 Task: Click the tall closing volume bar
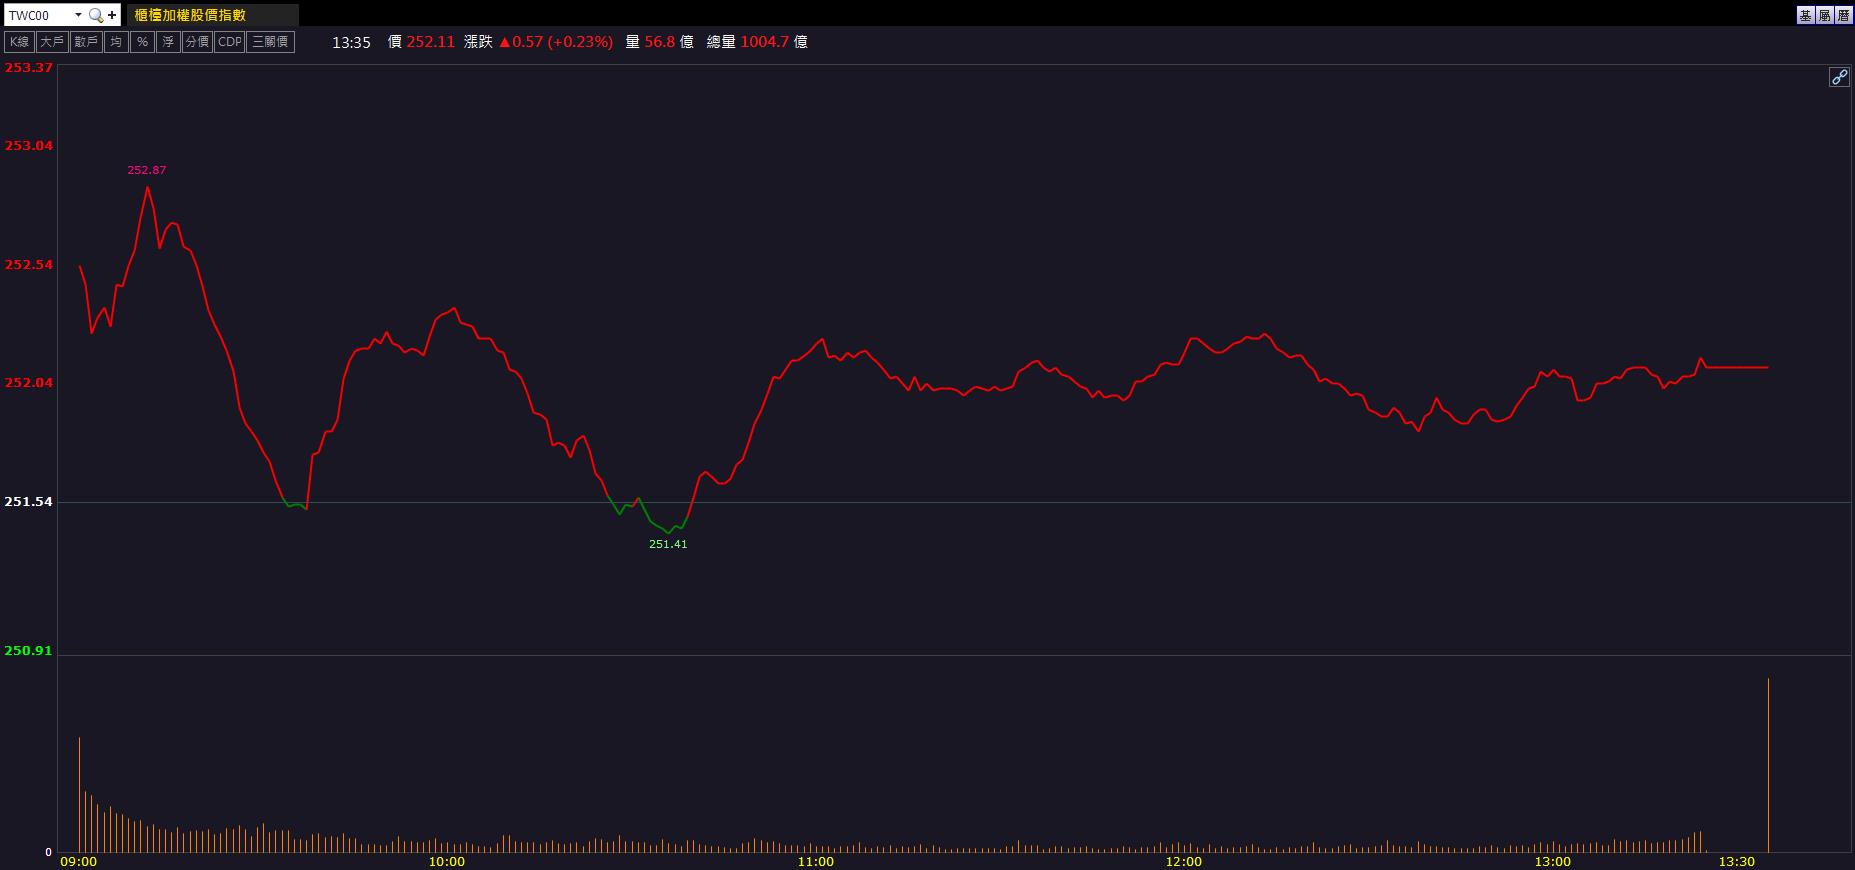point(1768,765)
